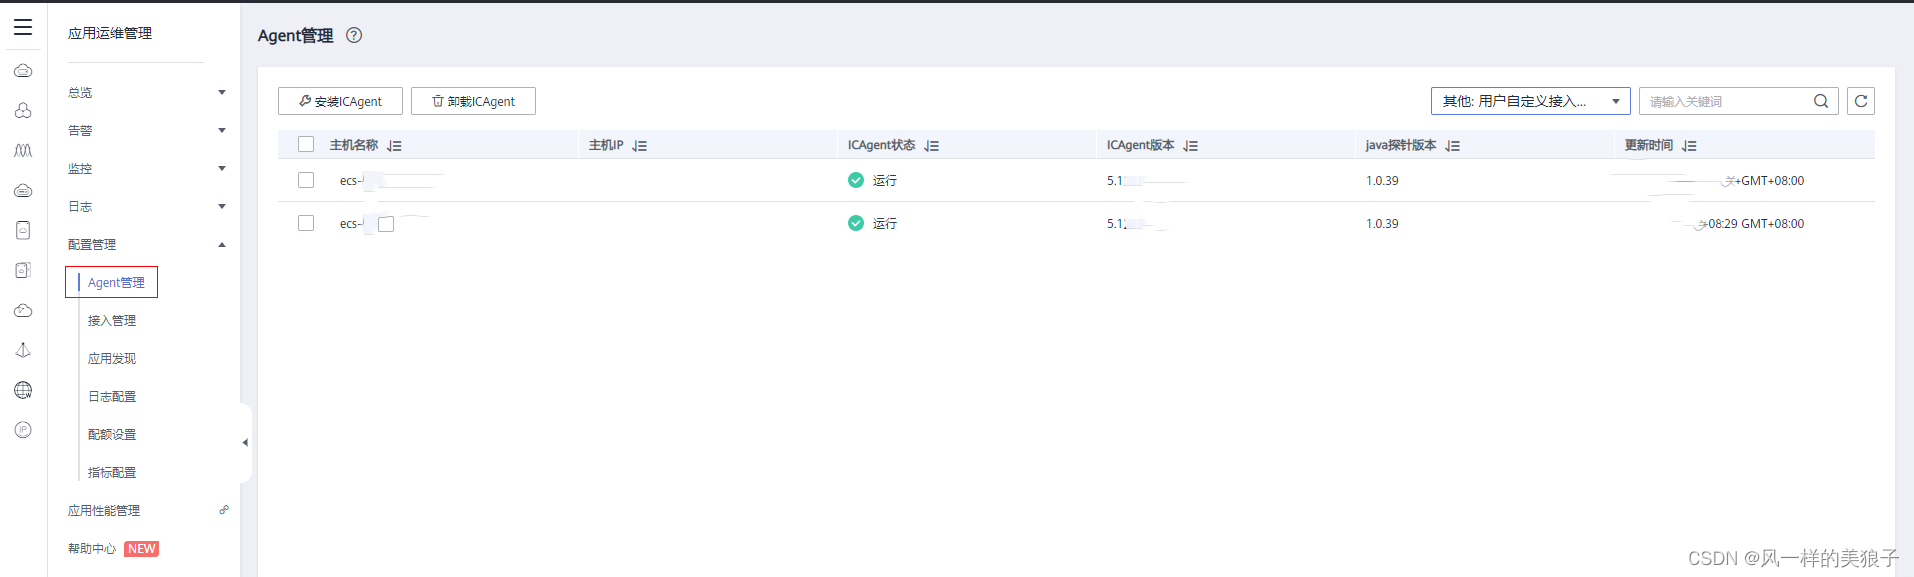Sort by 主机名称 column icon
This screenshot has width=1914, height=577.
coord(394,146)
